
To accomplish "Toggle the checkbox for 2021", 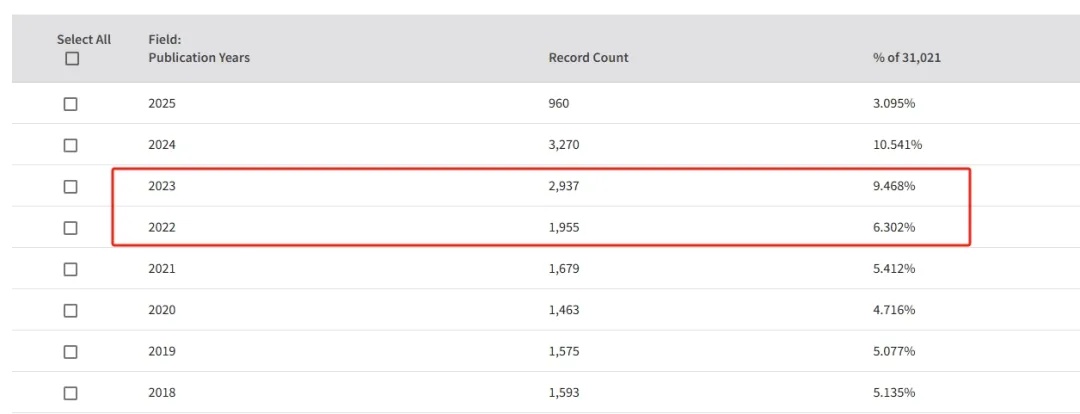I will click(x=70, y=269).
